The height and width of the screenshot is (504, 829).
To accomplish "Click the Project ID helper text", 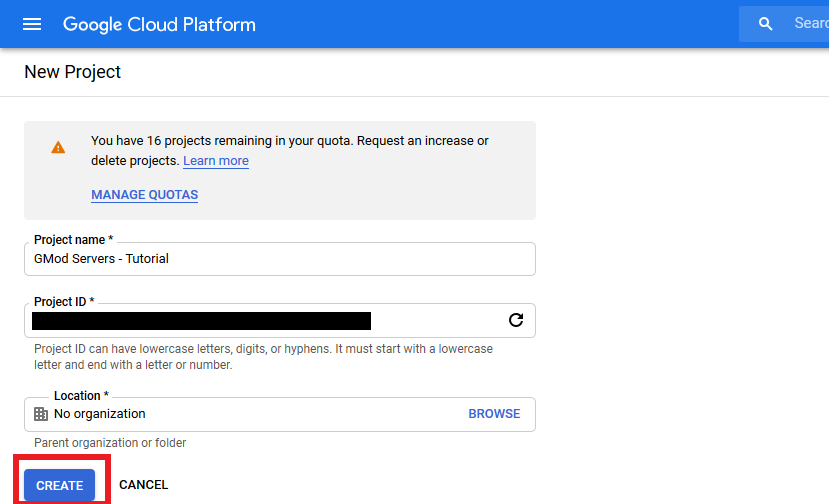I will [x=263, y=357].
